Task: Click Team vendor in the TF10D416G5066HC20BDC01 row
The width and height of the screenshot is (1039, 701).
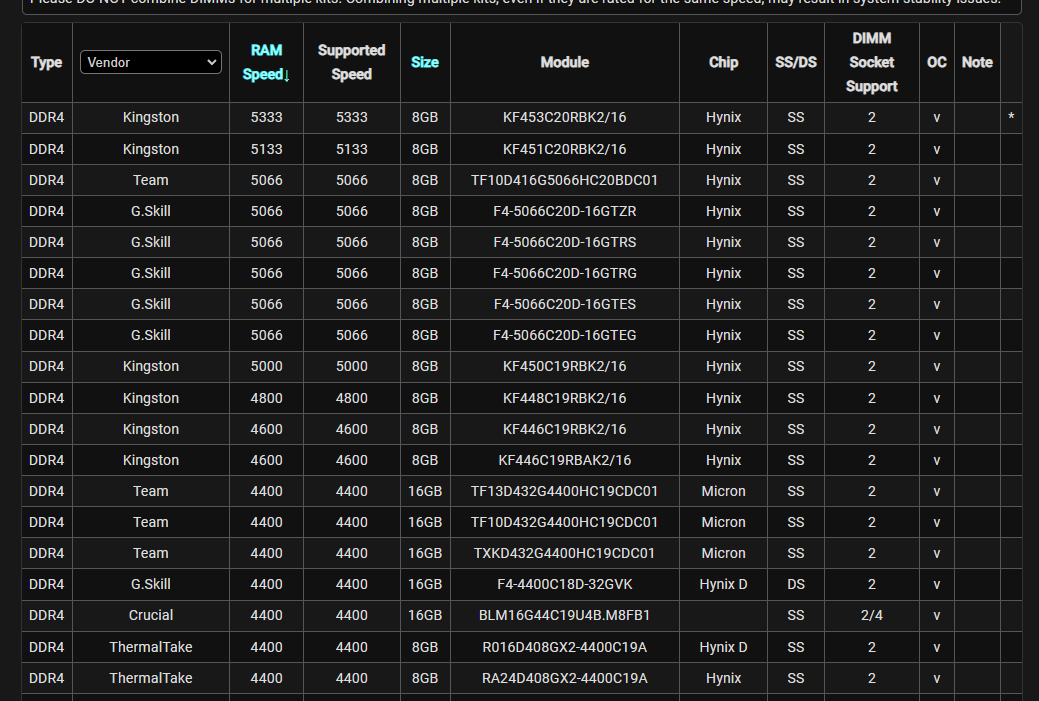Action: (x=150, y=180)
